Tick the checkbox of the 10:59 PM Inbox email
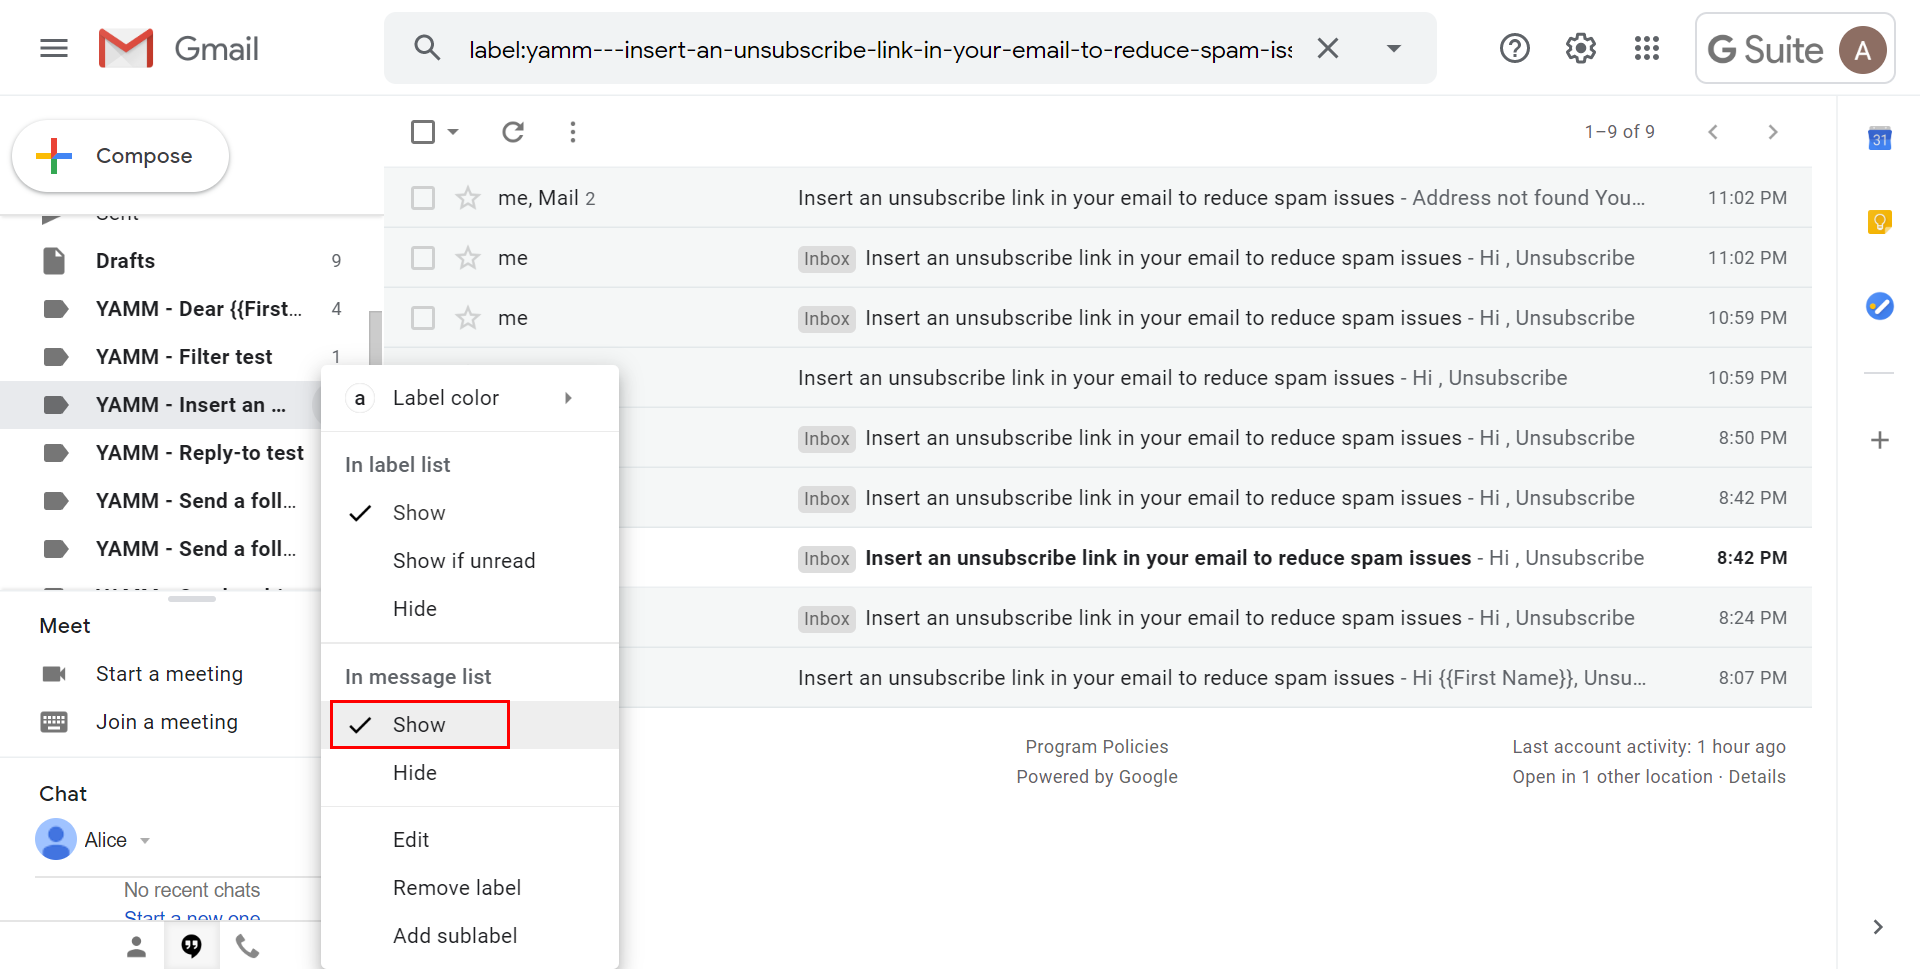 (x=423, y=318)
